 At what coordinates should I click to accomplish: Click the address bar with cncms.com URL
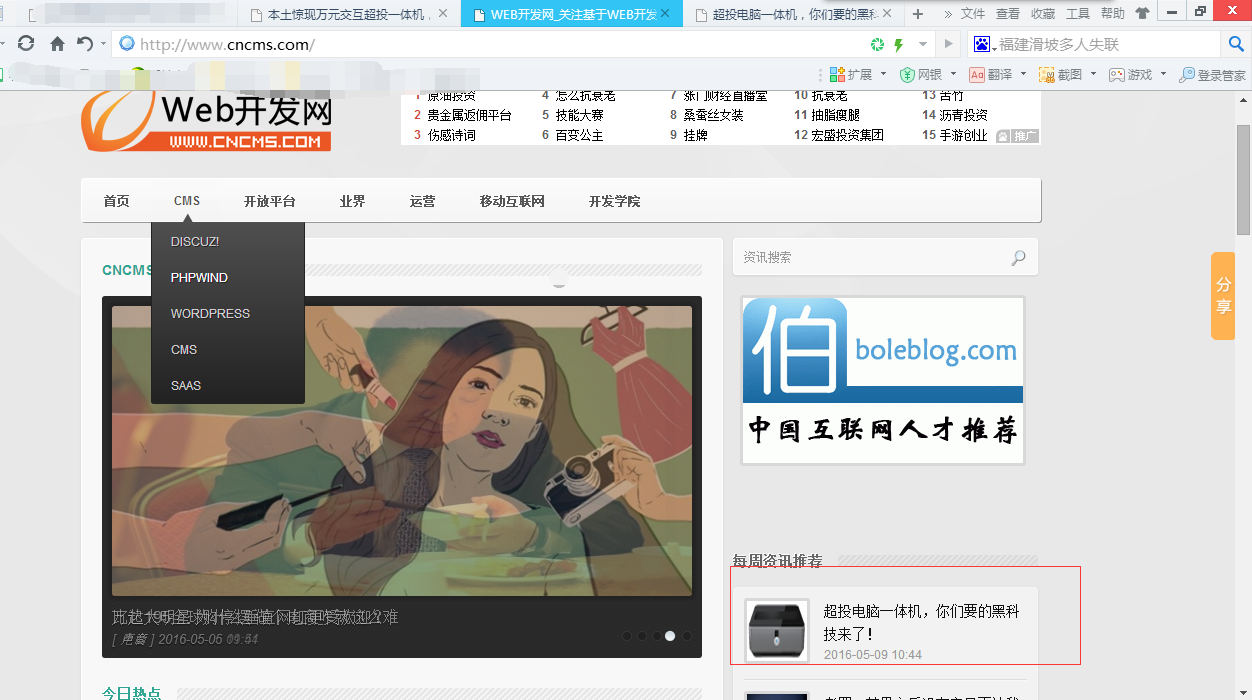coord(490,44)
